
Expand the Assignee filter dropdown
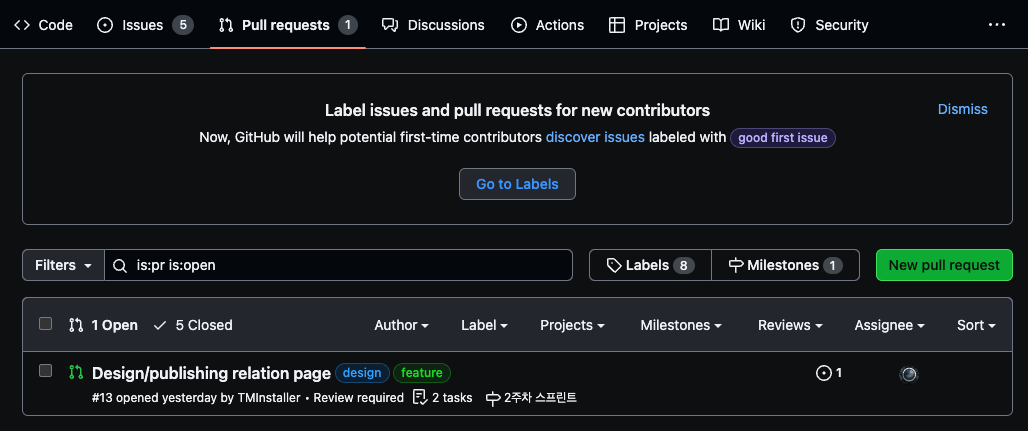890,325
